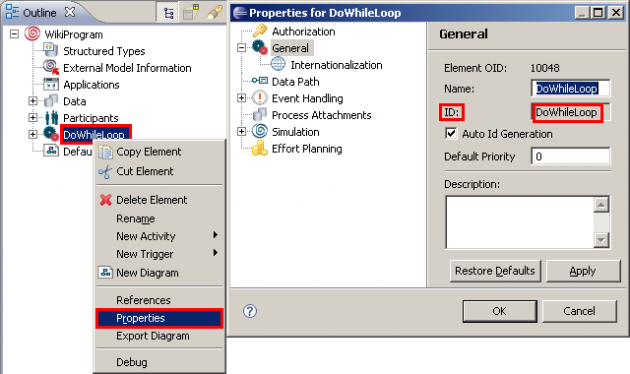Collapse the General node in properties tree
This screenshot has height=374, width=630.
click(241, 48)
